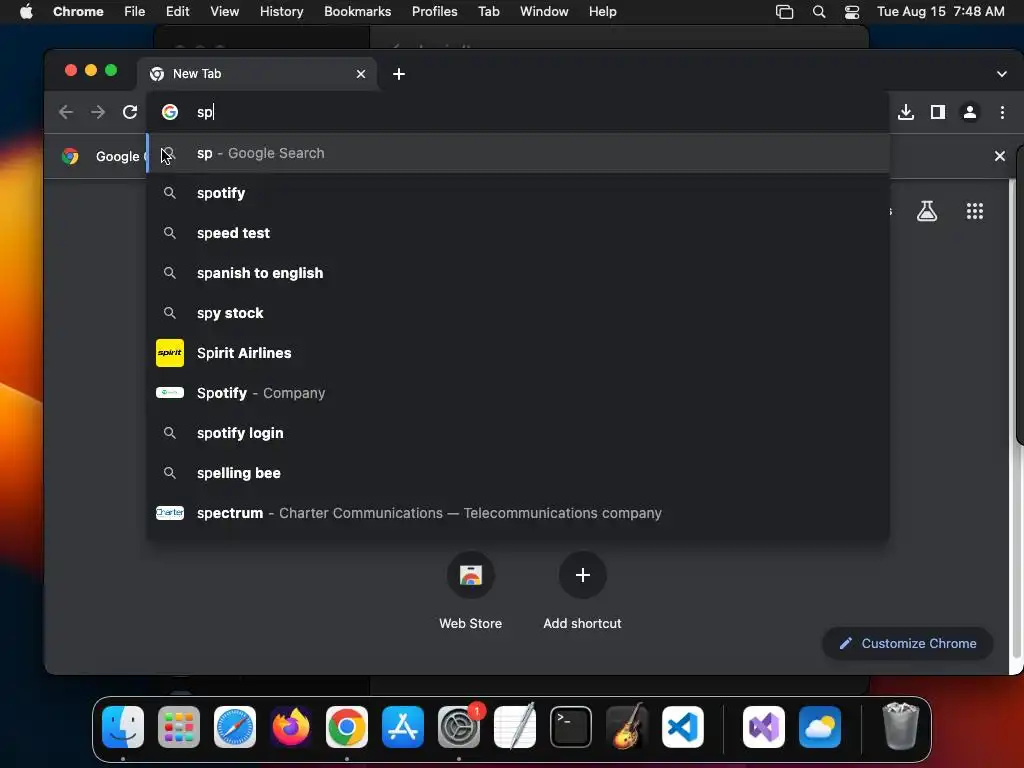This screenshot has width=1024, height=768.
Task: Open the View menu
Action: (225, 11)
